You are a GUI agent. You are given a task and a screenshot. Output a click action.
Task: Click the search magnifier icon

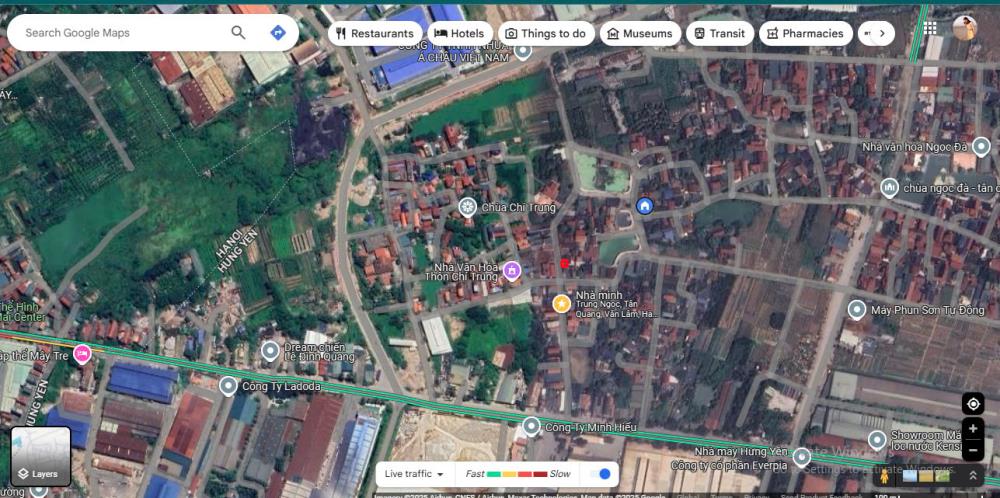pos(238,33)
